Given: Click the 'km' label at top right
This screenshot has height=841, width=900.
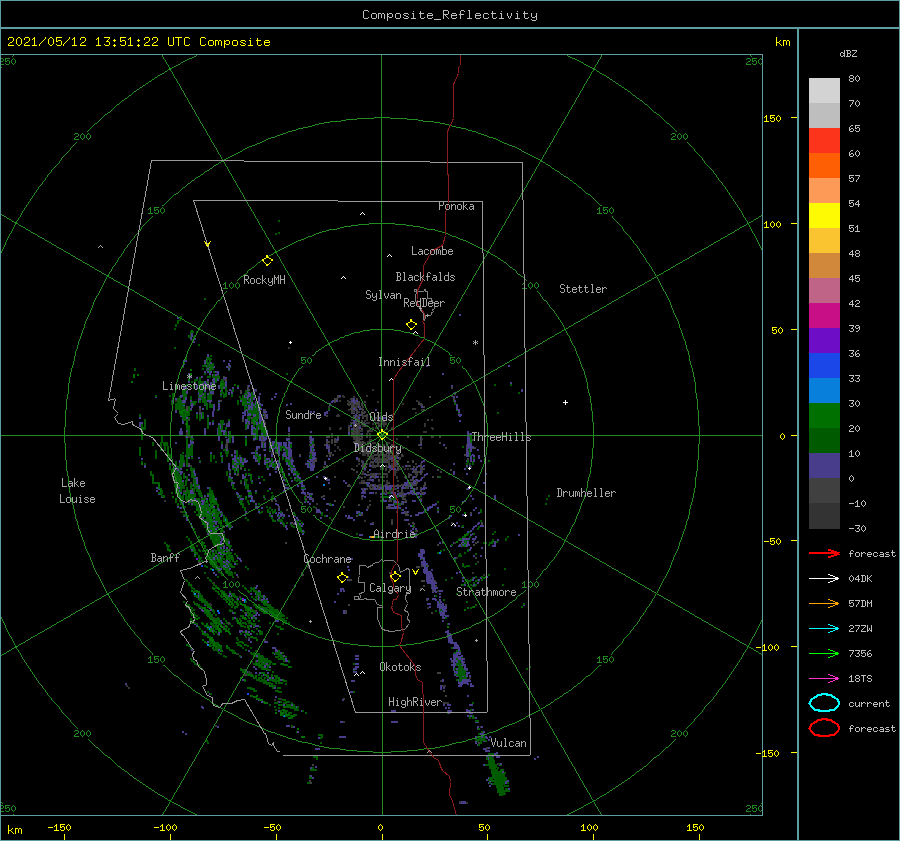Looking at the screenshot, I should click(782, 42).
